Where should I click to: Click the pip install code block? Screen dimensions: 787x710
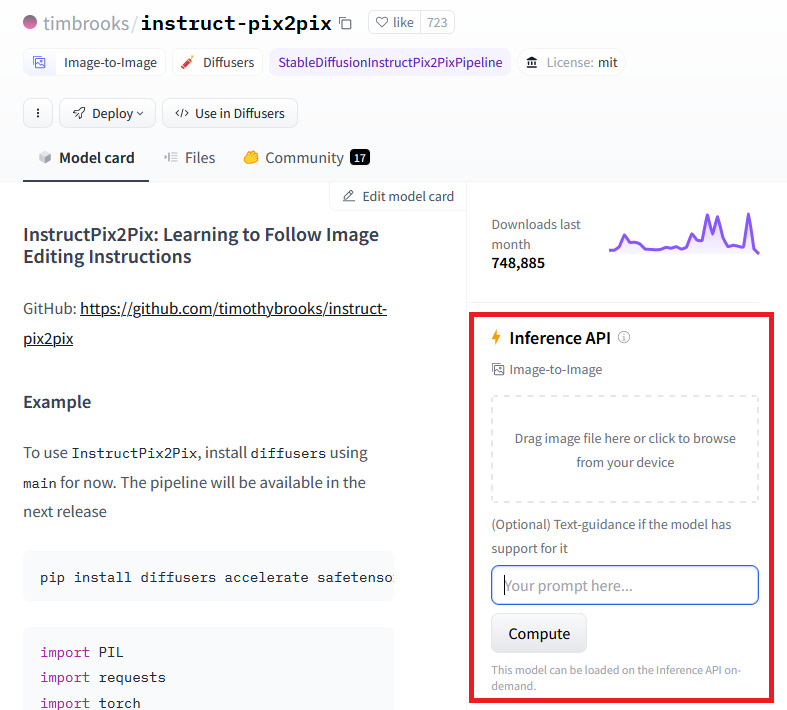[208, 577]
